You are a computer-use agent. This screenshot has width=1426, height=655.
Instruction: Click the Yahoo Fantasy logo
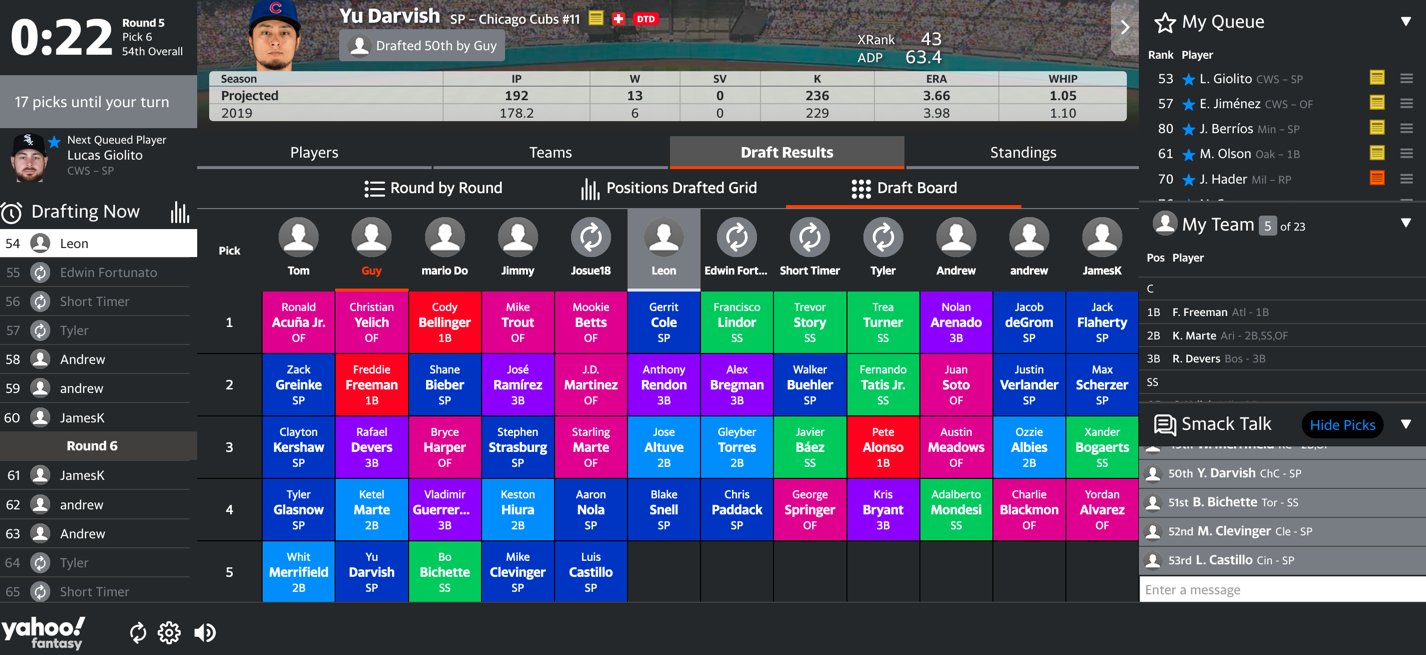coord(43,633)
